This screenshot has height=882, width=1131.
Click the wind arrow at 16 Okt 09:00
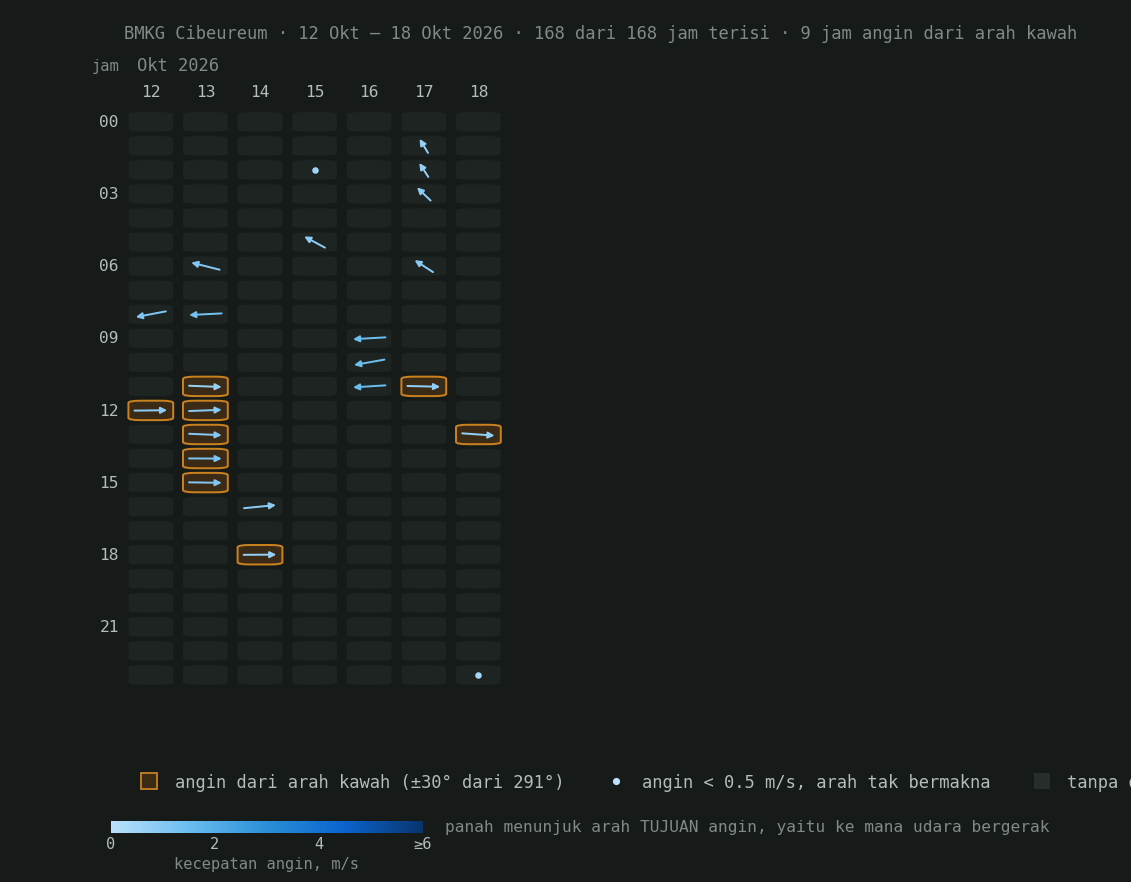pyautogui.click(x=370, y=338)
